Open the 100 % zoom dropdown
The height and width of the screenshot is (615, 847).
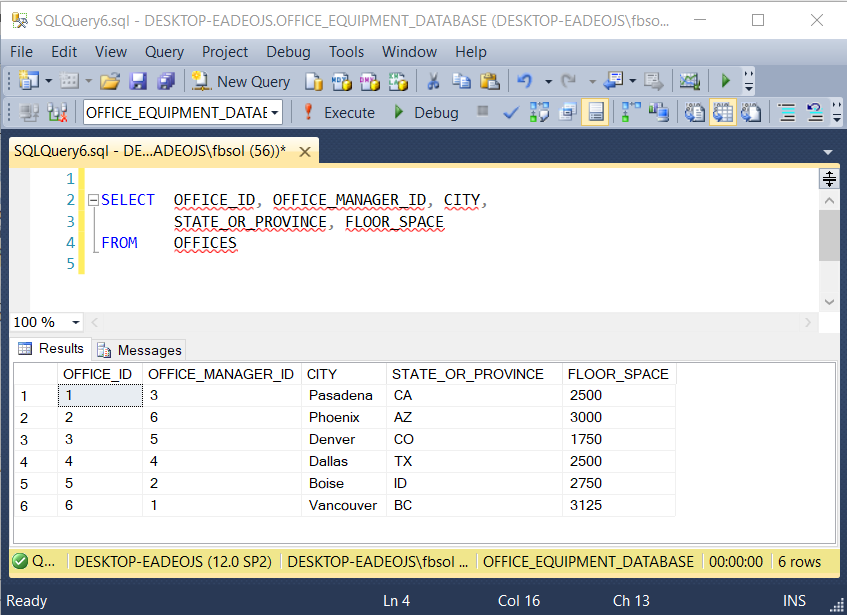pos(76,323)
